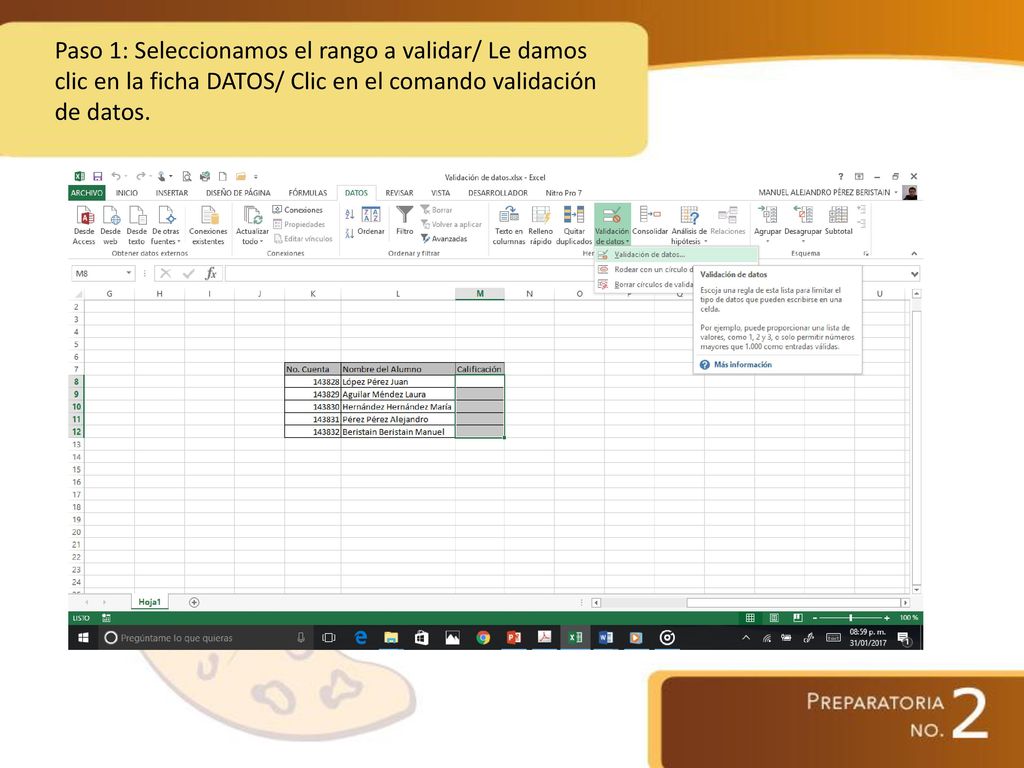This screenshot has width=1024, height=768.
Task: Switch to the INICIO tab
Action: click(x=127, y=193)
